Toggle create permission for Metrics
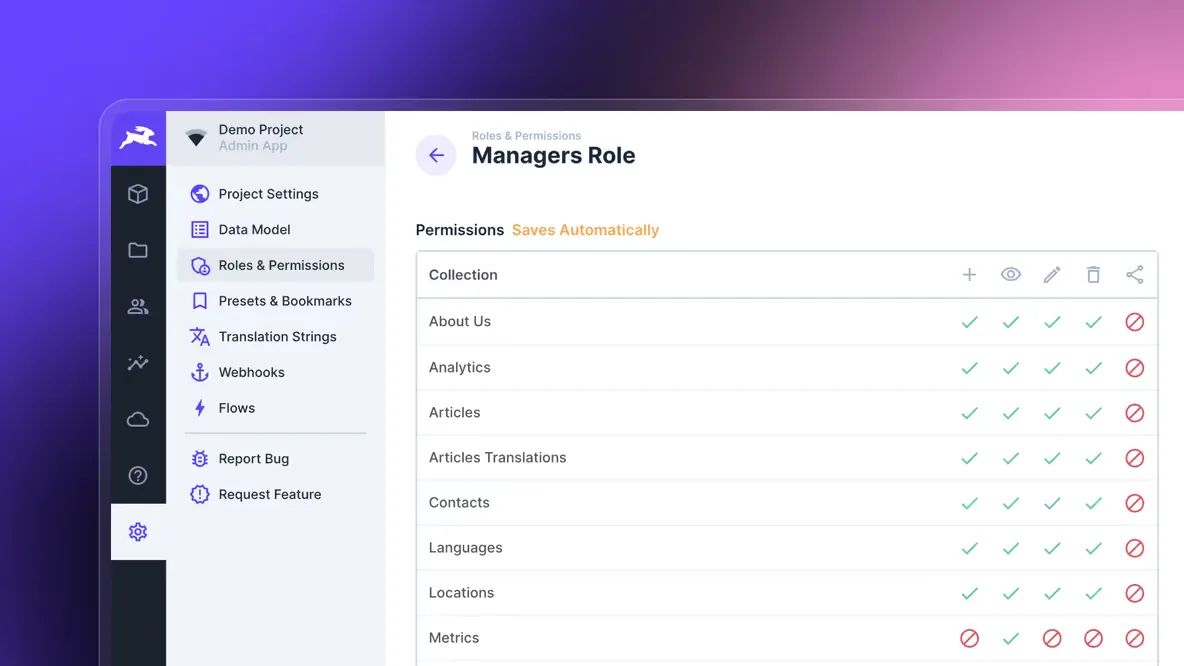Viewport: 1184px width, 666px height. coord(970,639)
